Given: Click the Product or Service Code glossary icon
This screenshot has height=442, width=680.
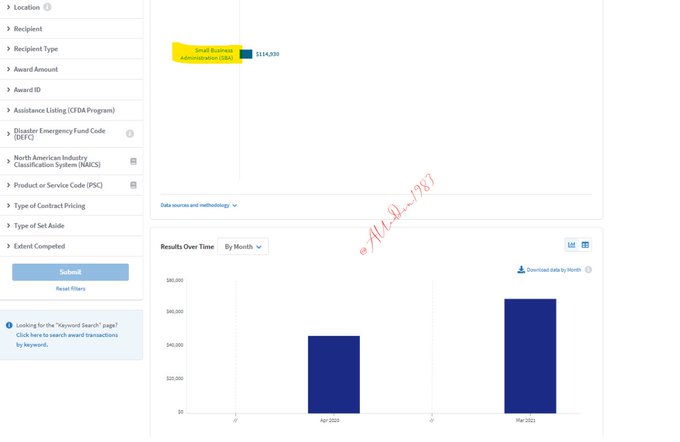Looking at the screenshot, I should point(133,185).
